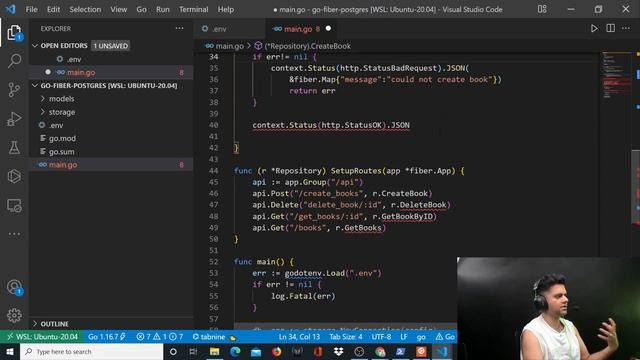Open the Selection menu
Image resolution: width=640 pixels, height=360 pixels.
pos(85,9)
